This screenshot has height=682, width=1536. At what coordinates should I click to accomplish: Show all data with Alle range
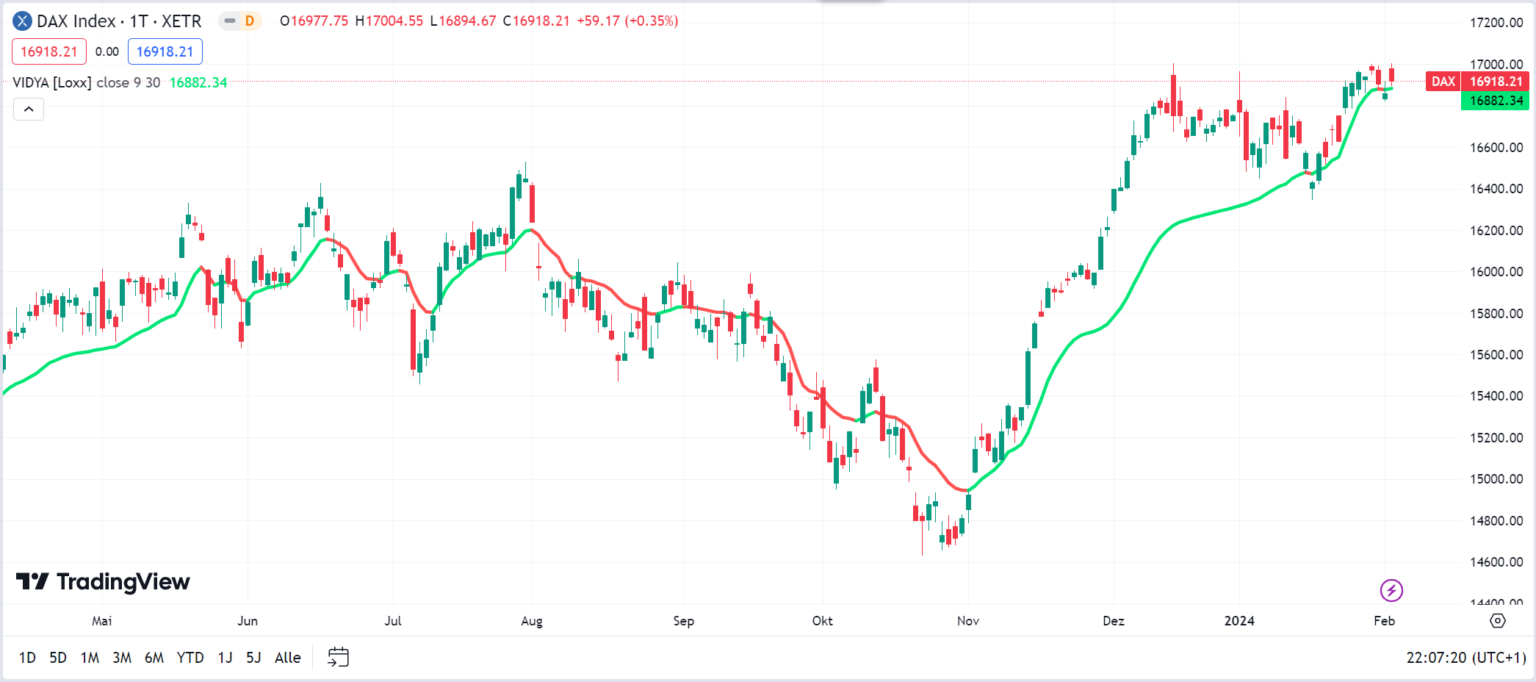click(x=288, y=657)
